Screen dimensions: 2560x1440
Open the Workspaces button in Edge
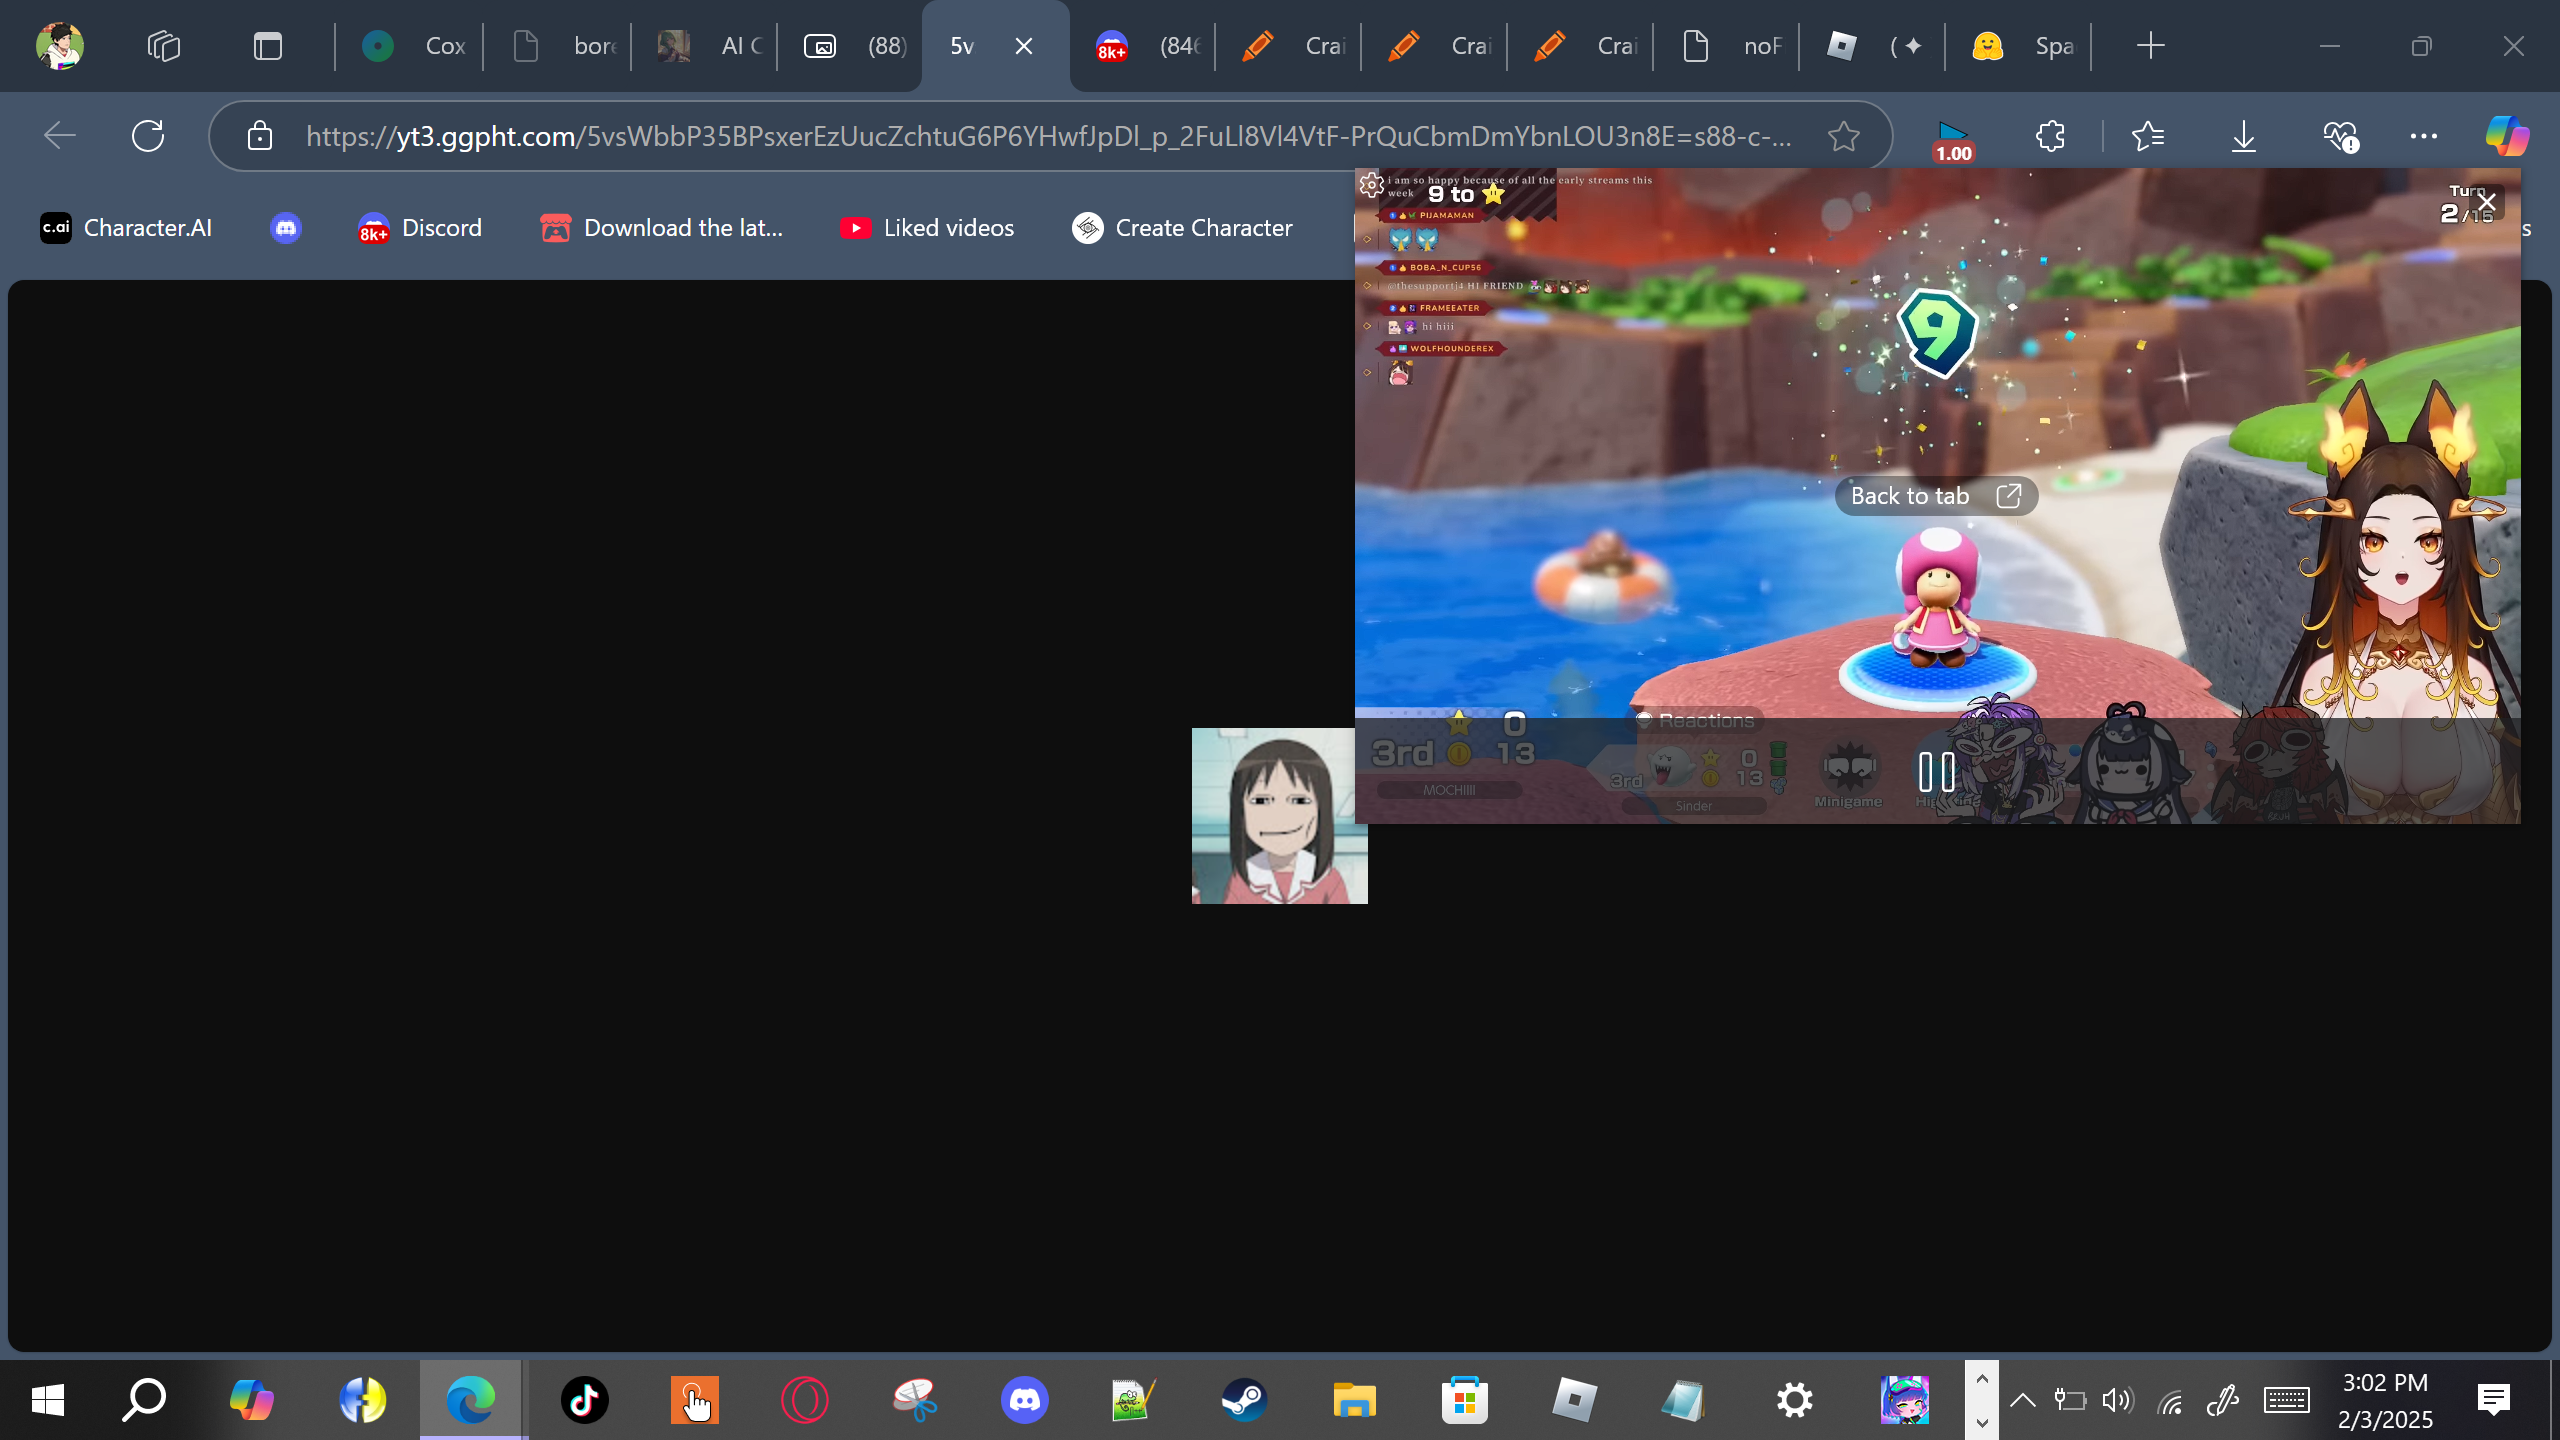click(x=164, y=46)
